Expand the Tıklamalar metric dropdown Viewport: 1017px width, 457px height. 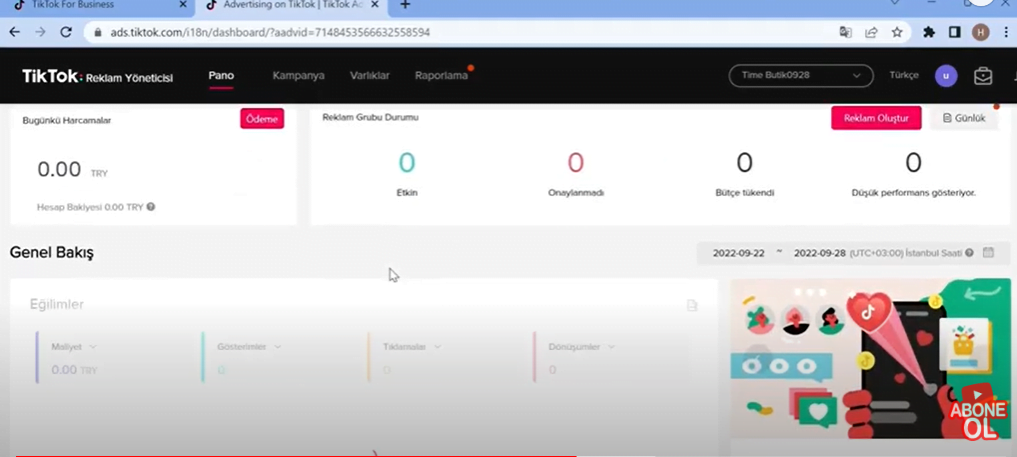(437, 347)
